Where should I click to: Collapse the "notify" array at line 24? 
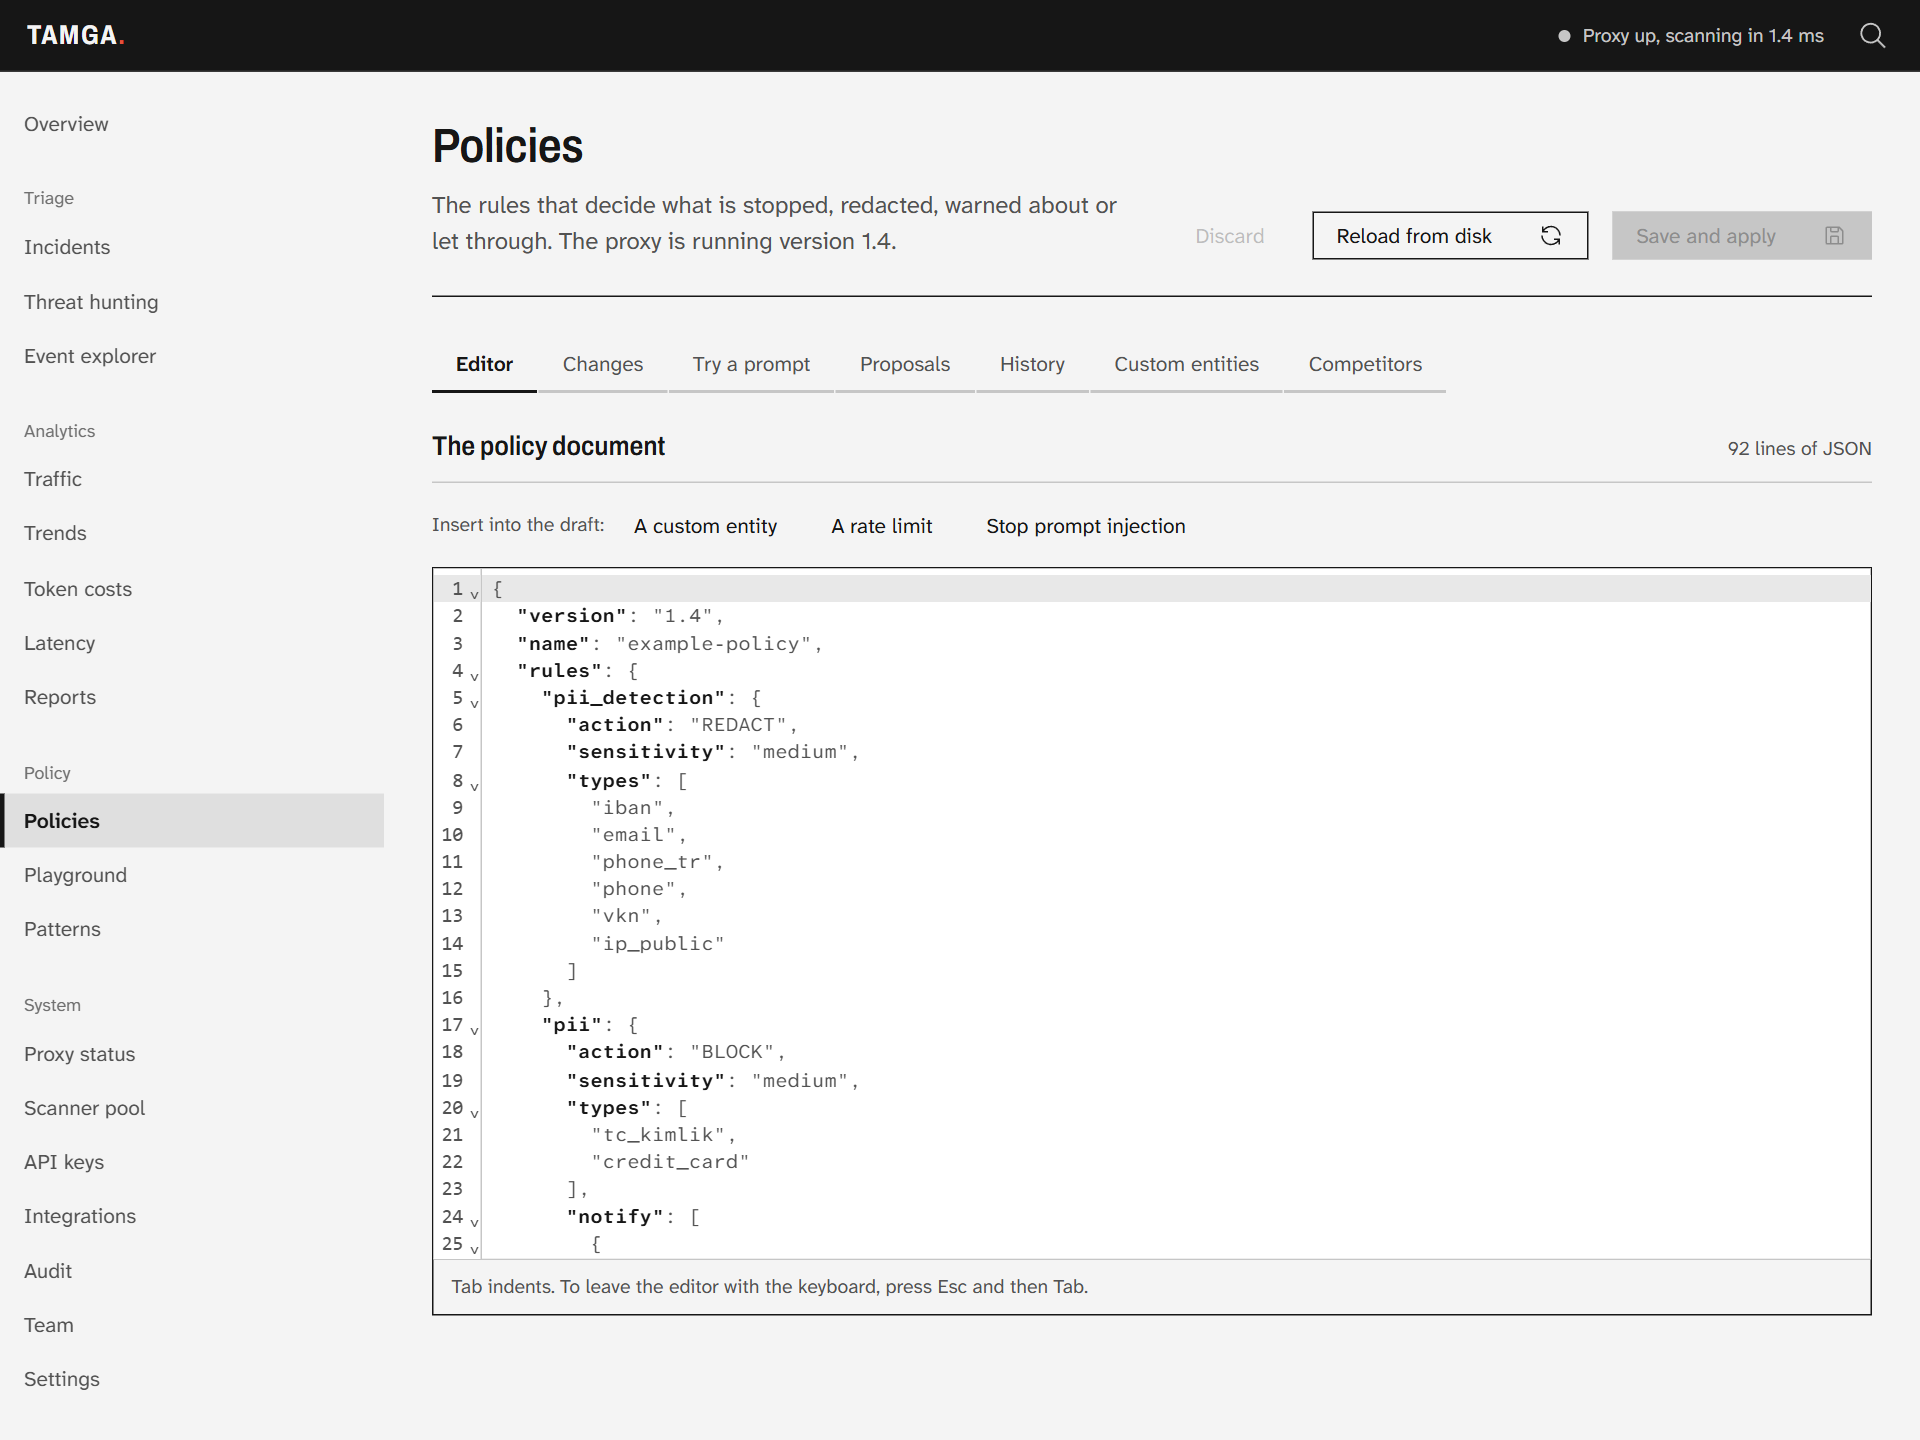click(474, 1222)
